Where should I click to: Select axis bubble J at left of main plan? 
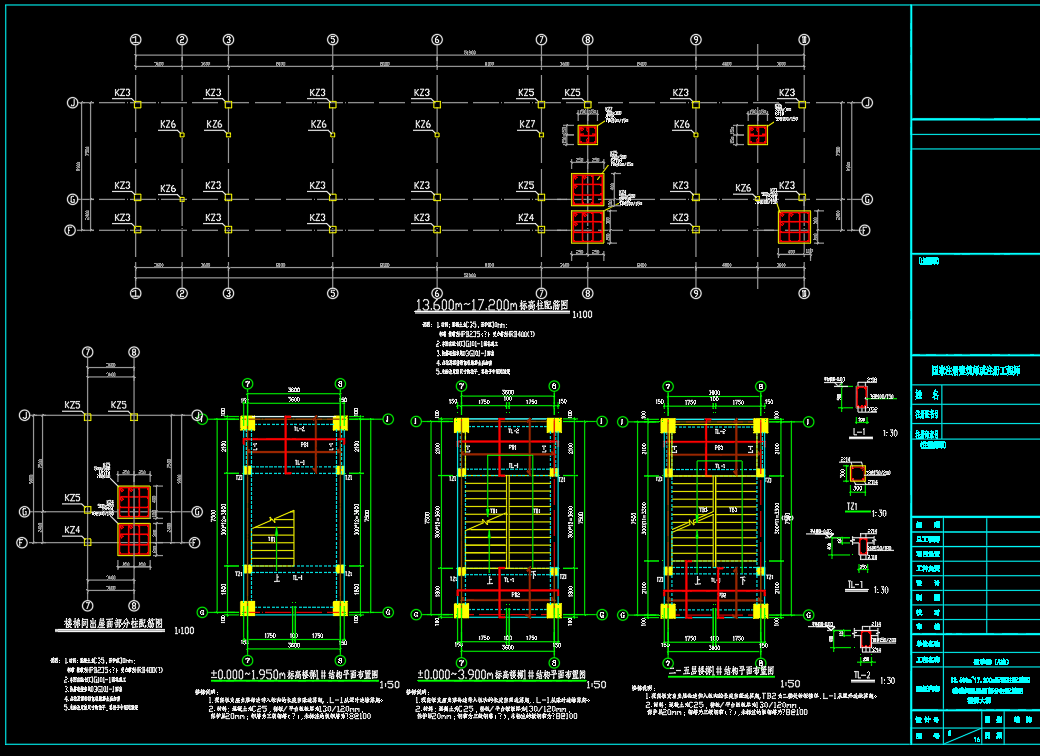pos(72,103)
